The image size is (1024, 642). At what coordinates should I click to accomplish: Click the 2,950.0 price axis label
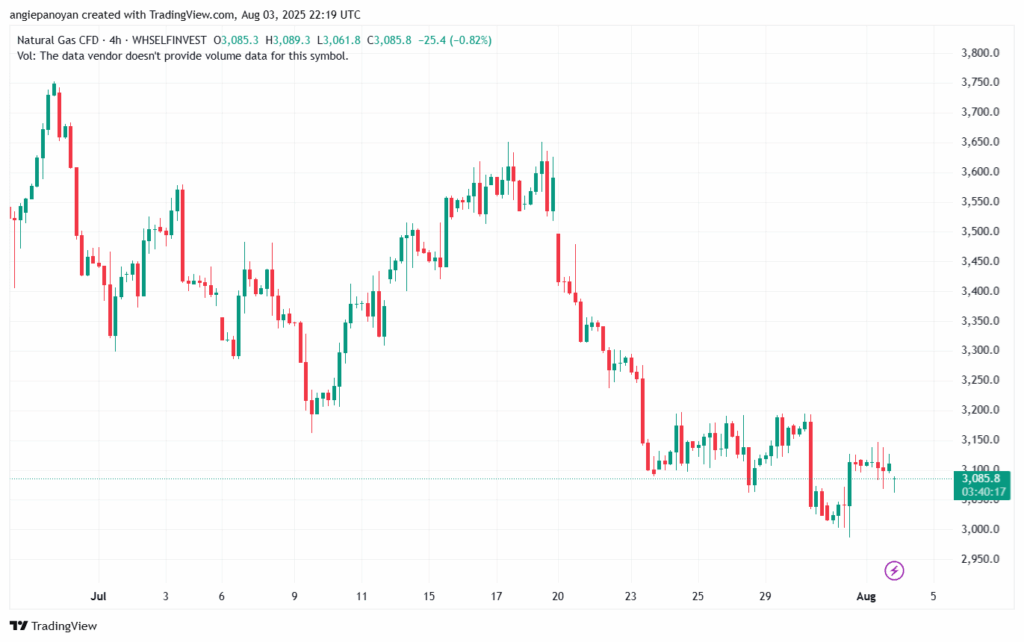980,559
